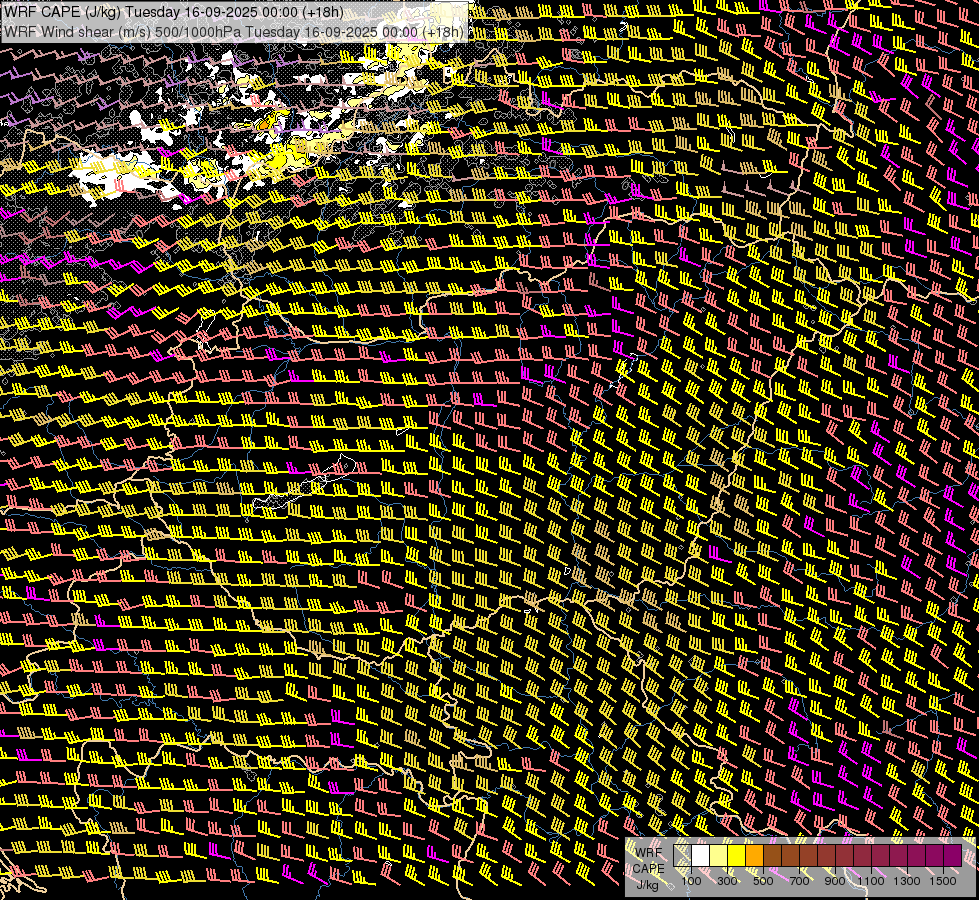
Task: Click the WRF CAPE title line
Action: click(x=174, y=13)
